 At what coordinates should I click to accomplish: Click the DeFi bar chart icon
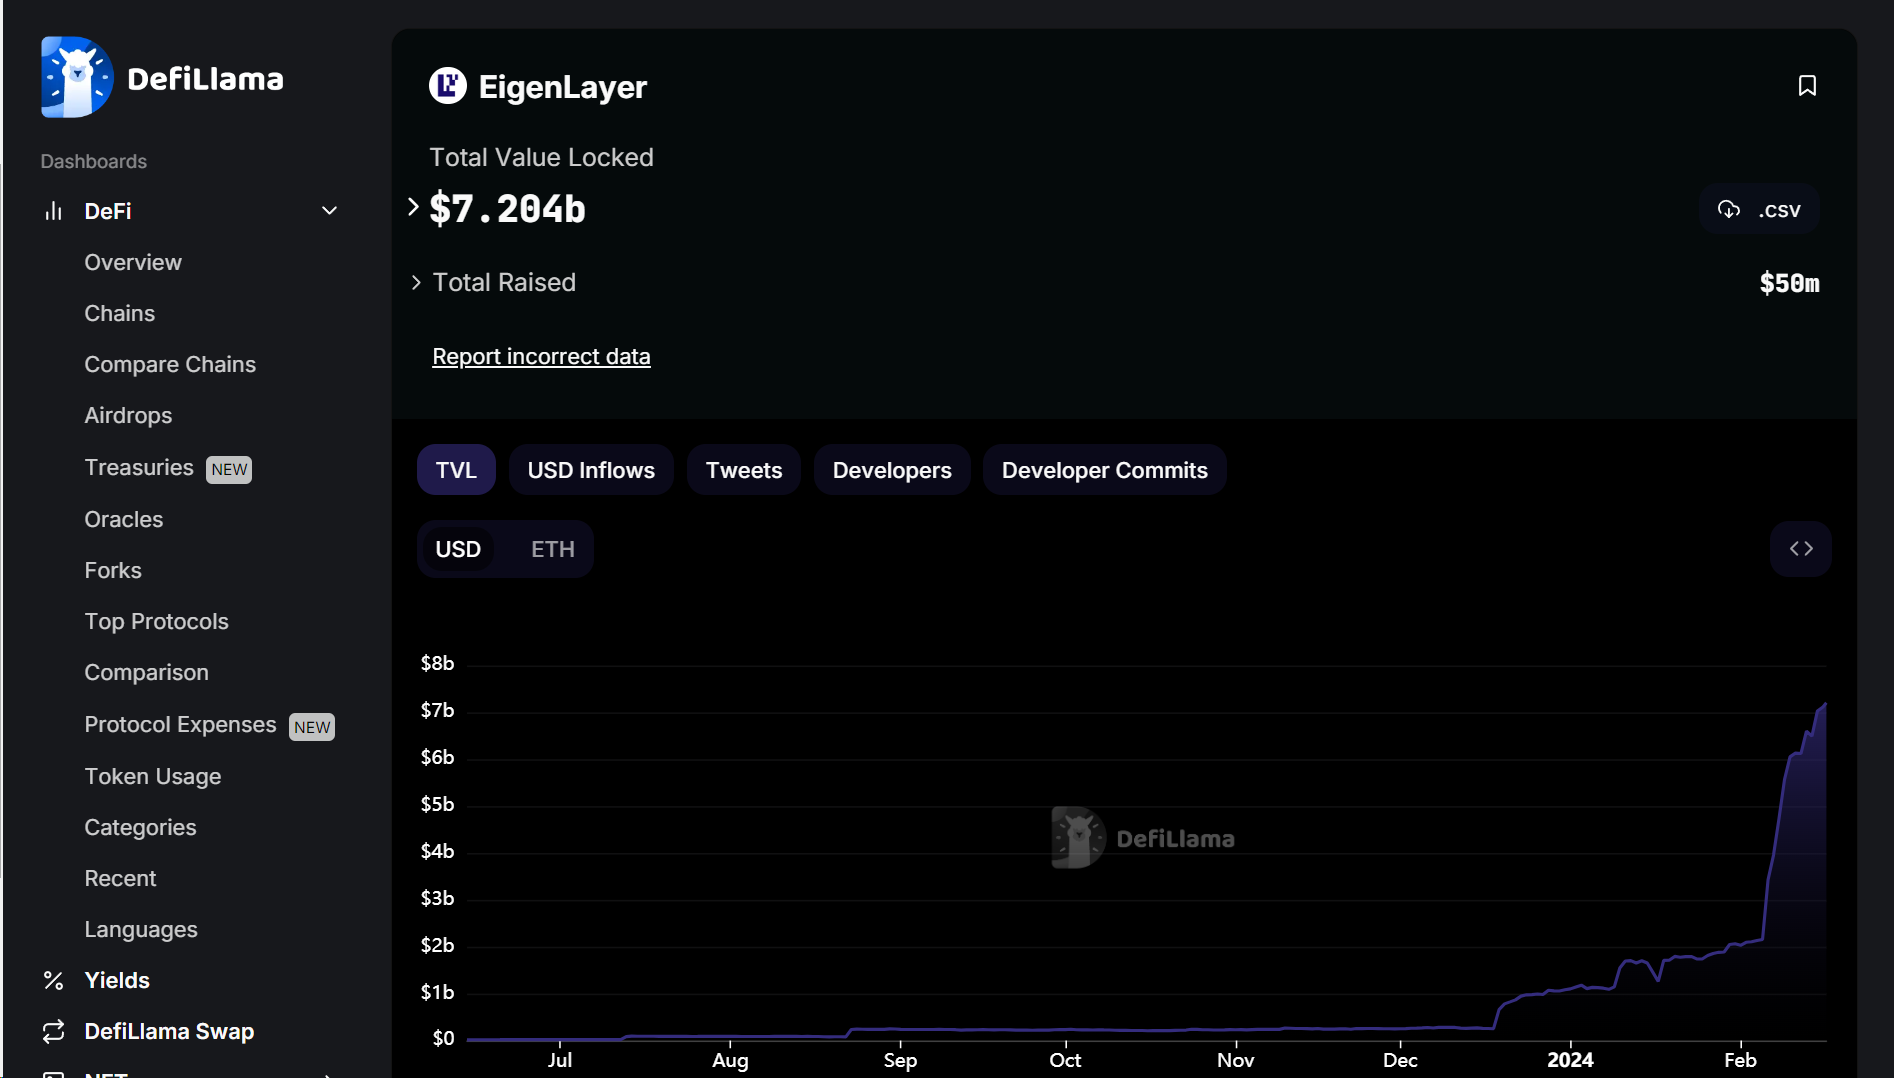pyautogui.click(x=54, y=211)
